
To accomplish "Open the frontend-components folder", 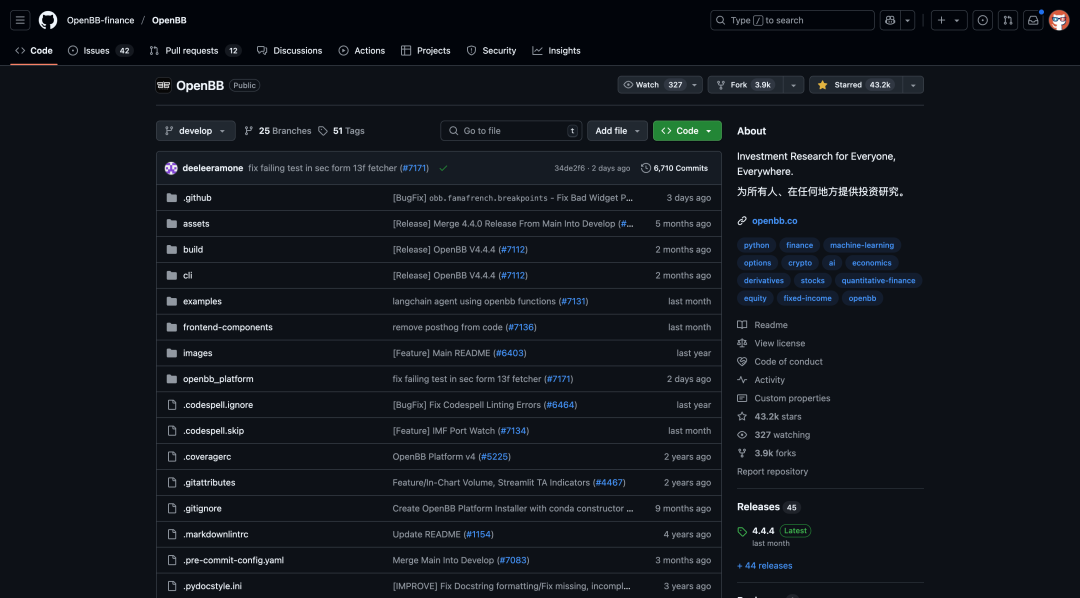I will (x=227, y=327).
